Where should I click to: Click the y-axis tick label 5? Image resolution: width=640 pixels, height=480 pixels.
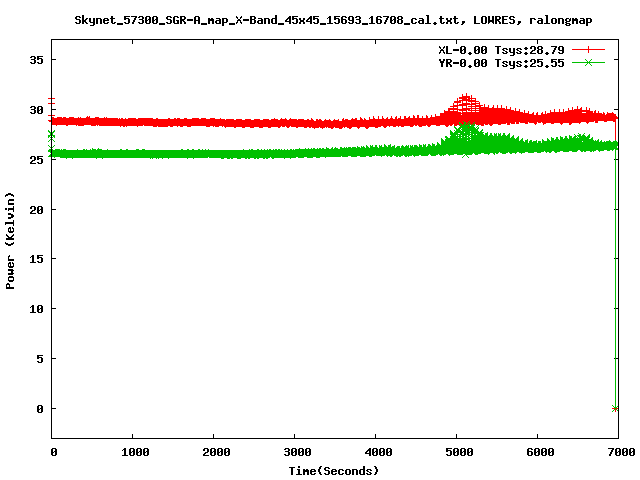[40, 359]
